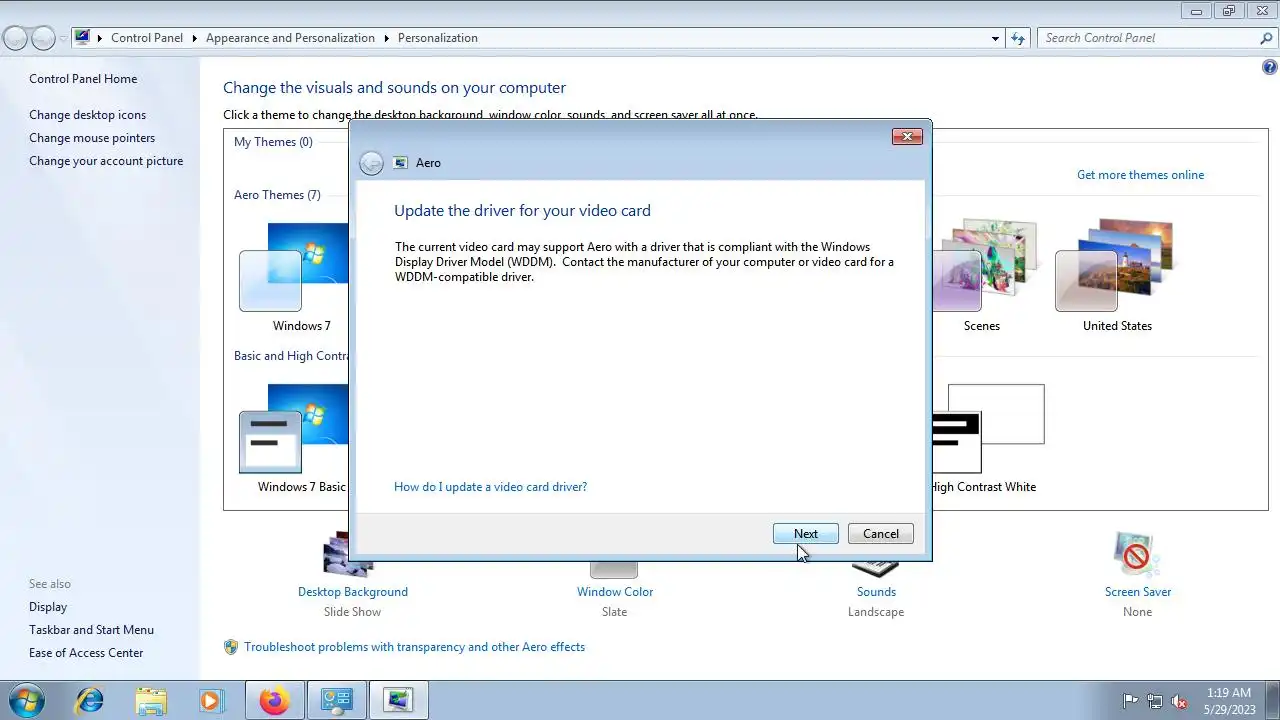Select the Windows 7 Basic theme
1280x720 pixels.
294,439
